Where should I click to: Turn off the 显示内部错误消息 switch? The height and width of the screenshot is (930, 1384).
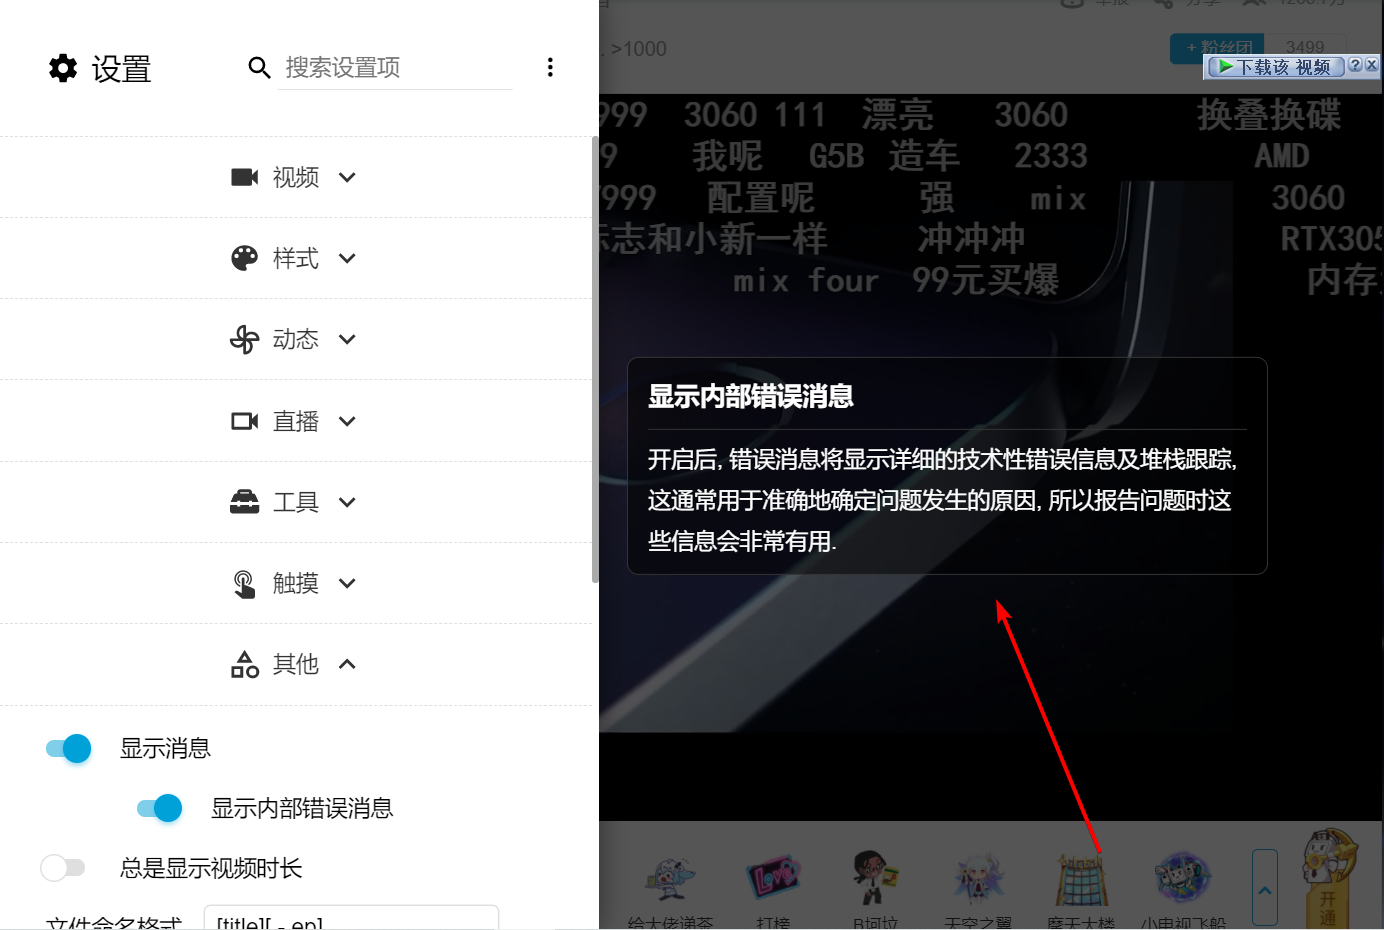pos(159,808)
